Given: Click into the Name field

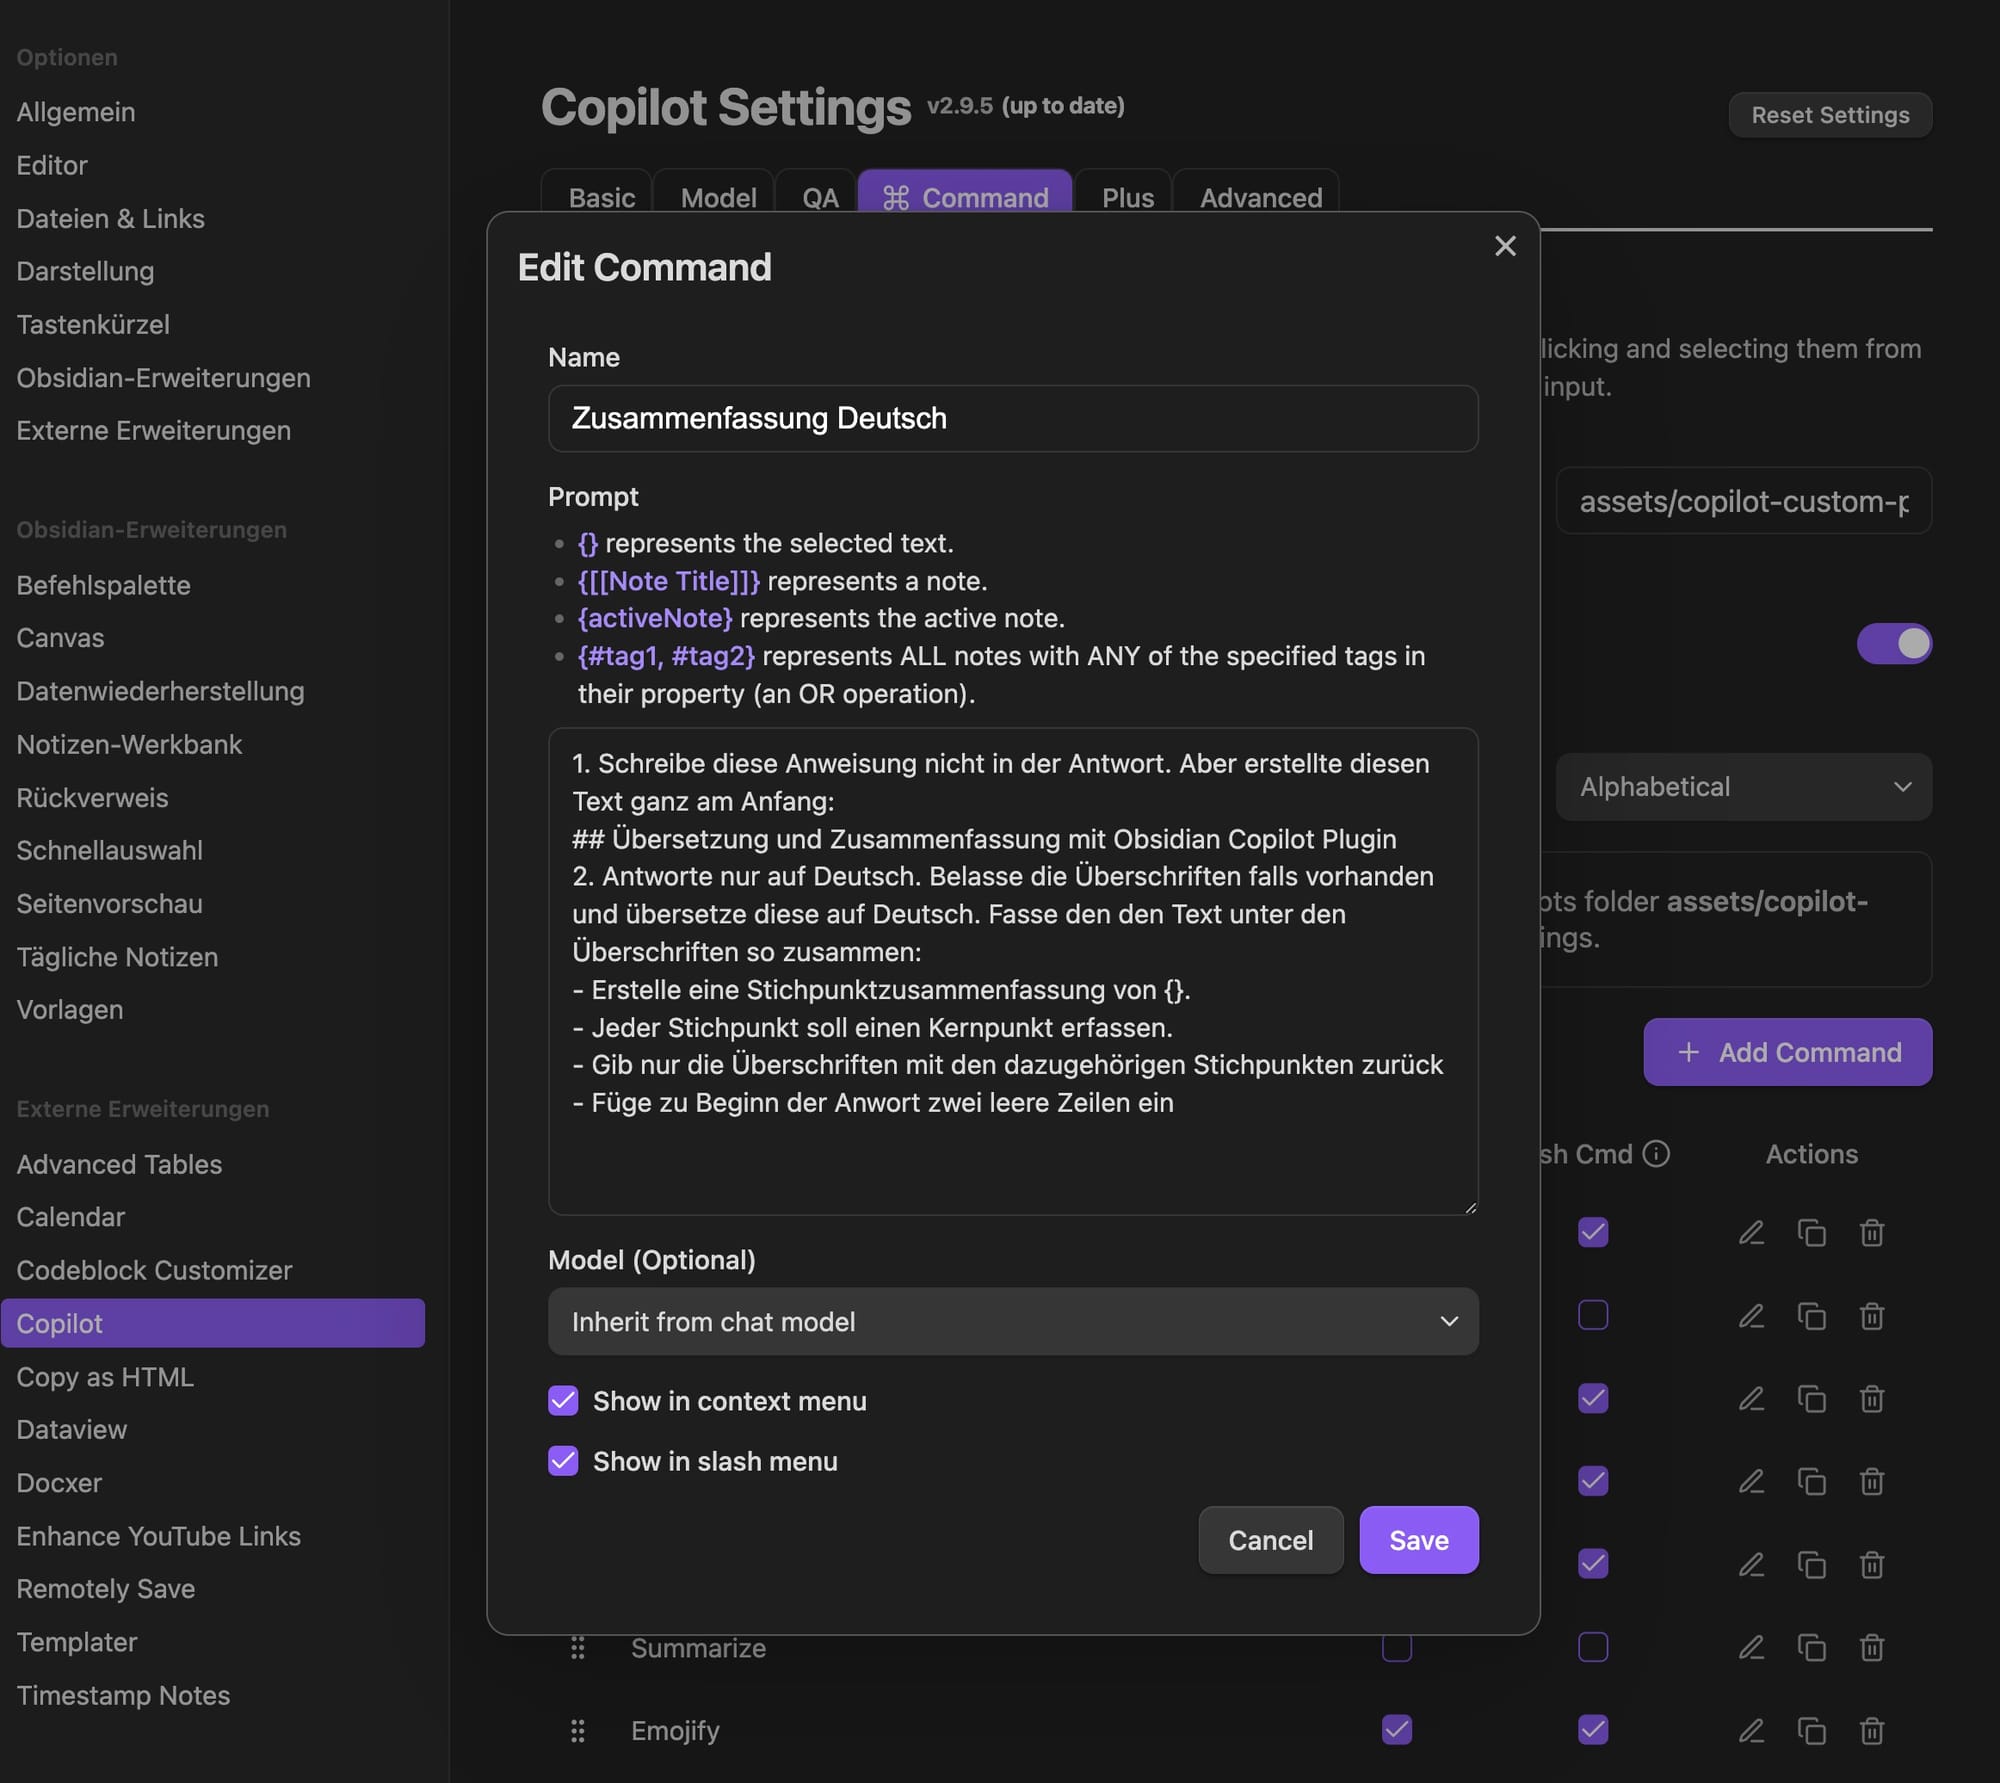Looking at the screenshot, I should [1013, 418].
